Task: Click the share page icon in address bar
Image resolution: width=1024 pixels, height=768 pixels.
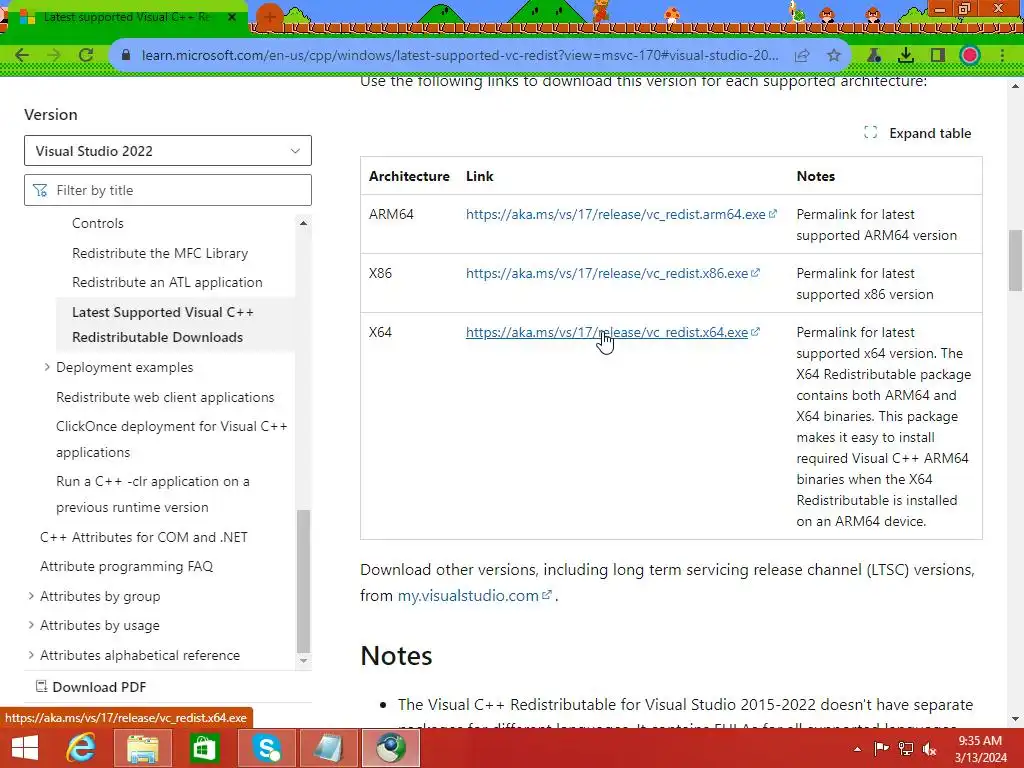Action: (802, 56)
